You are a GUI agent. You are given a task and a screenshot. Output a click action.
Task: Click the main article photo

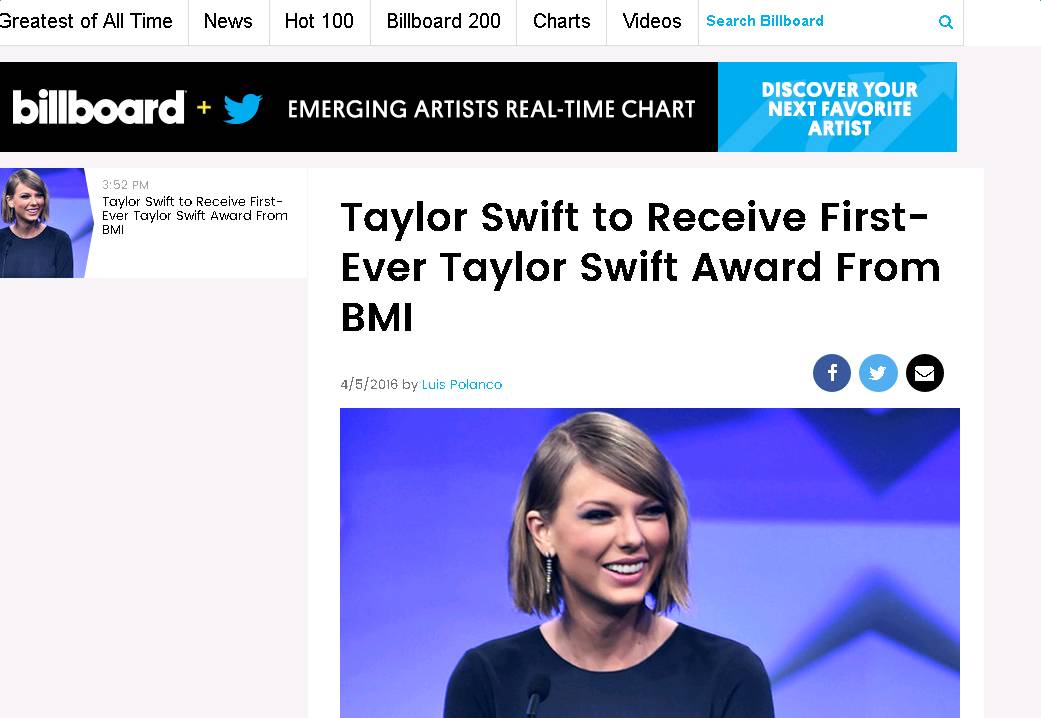(649, 563)
